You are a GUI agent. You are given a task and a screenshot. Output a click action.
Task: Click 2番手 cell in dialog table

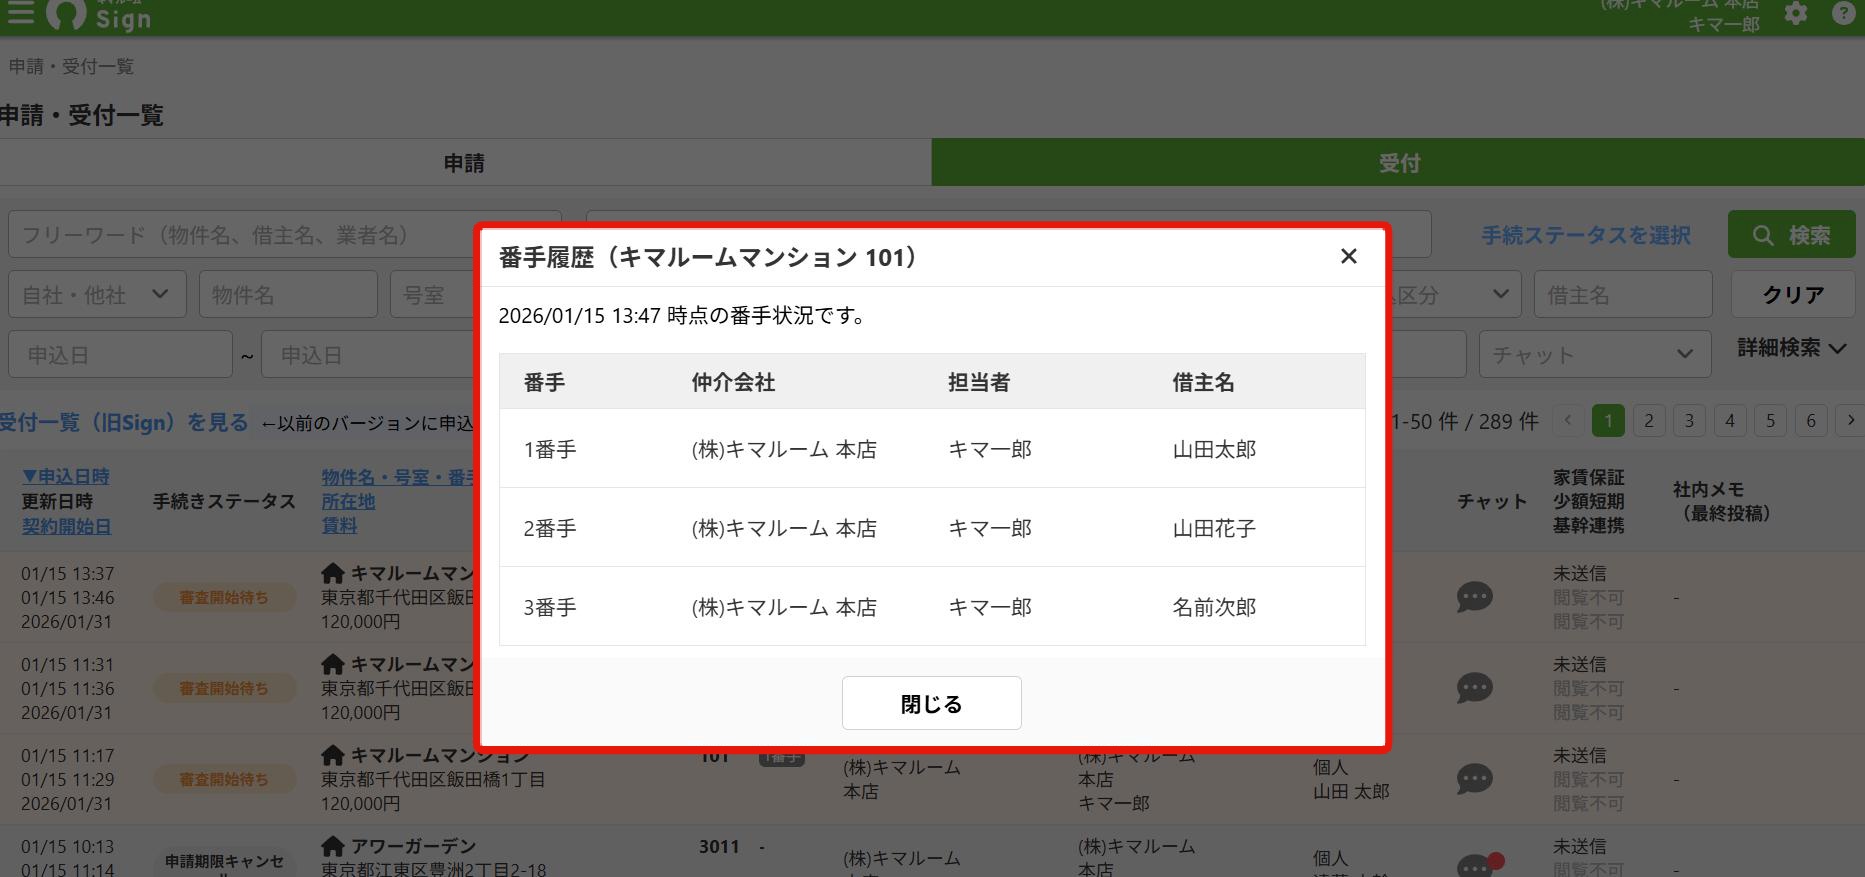point(550,528)
